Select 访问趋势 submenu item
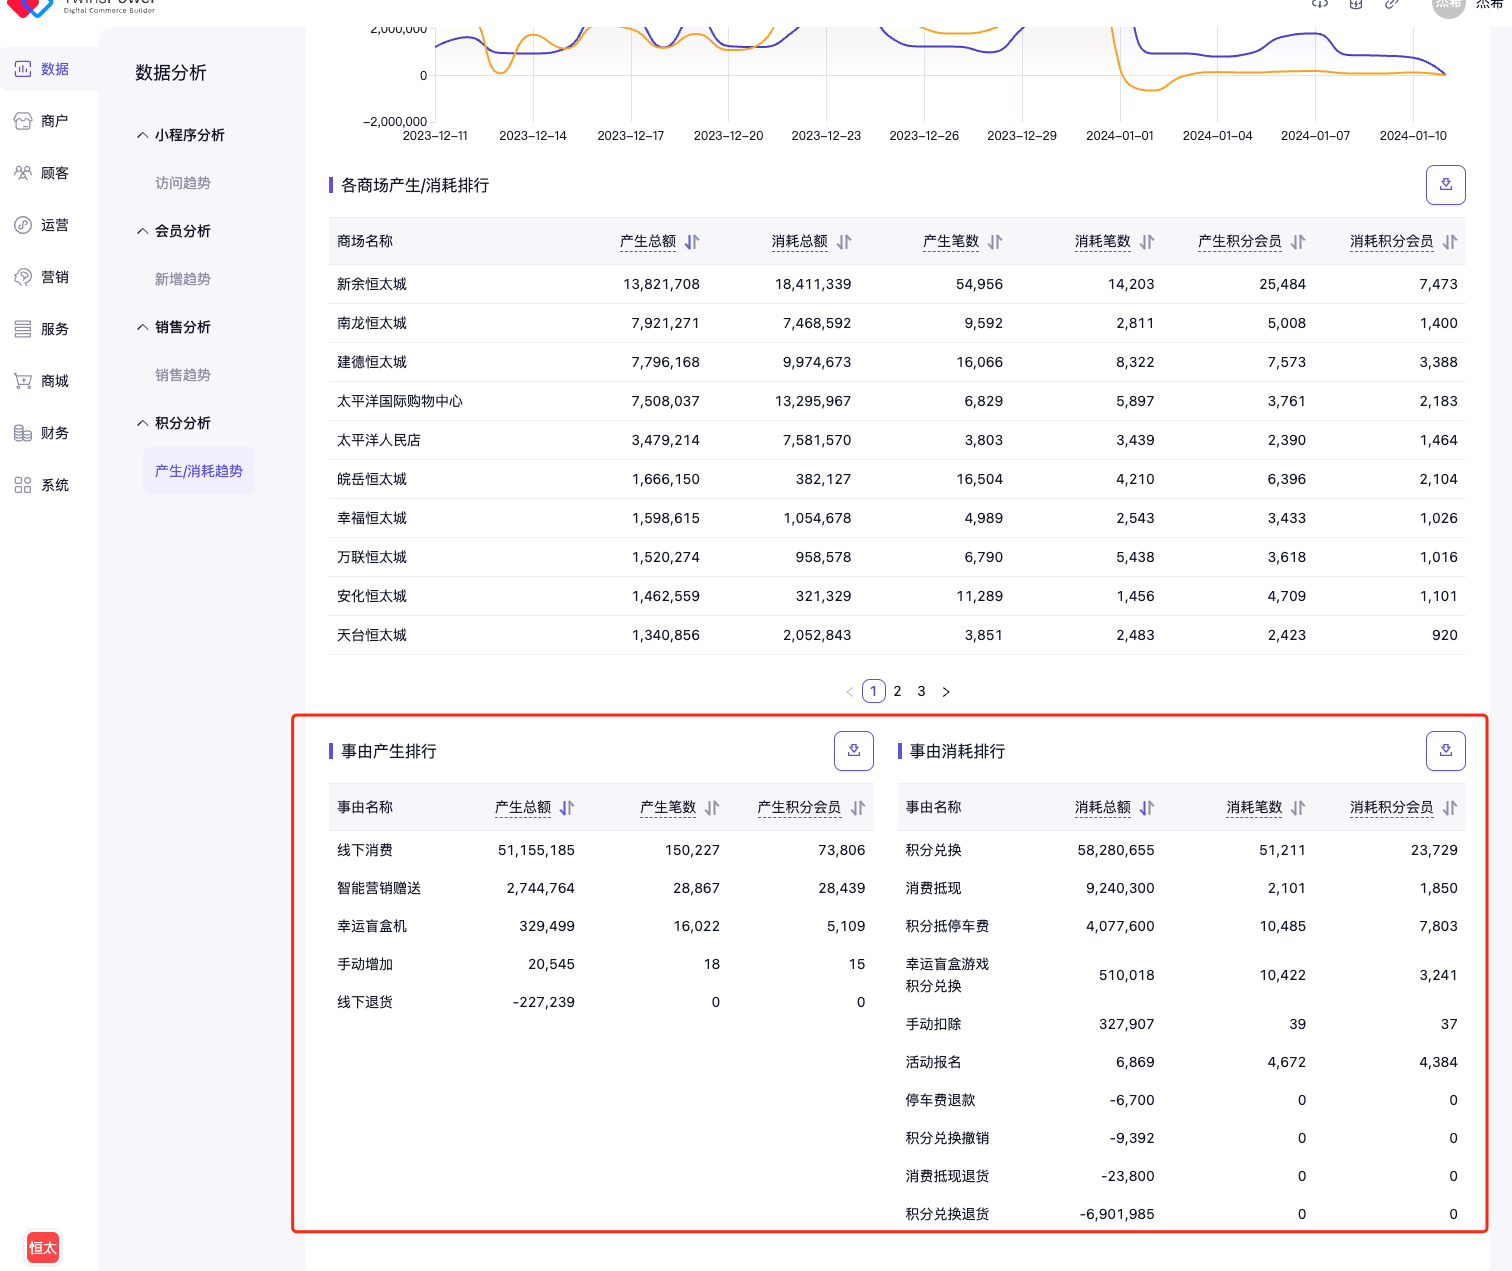1512x1271 pixels. point(183,183)
